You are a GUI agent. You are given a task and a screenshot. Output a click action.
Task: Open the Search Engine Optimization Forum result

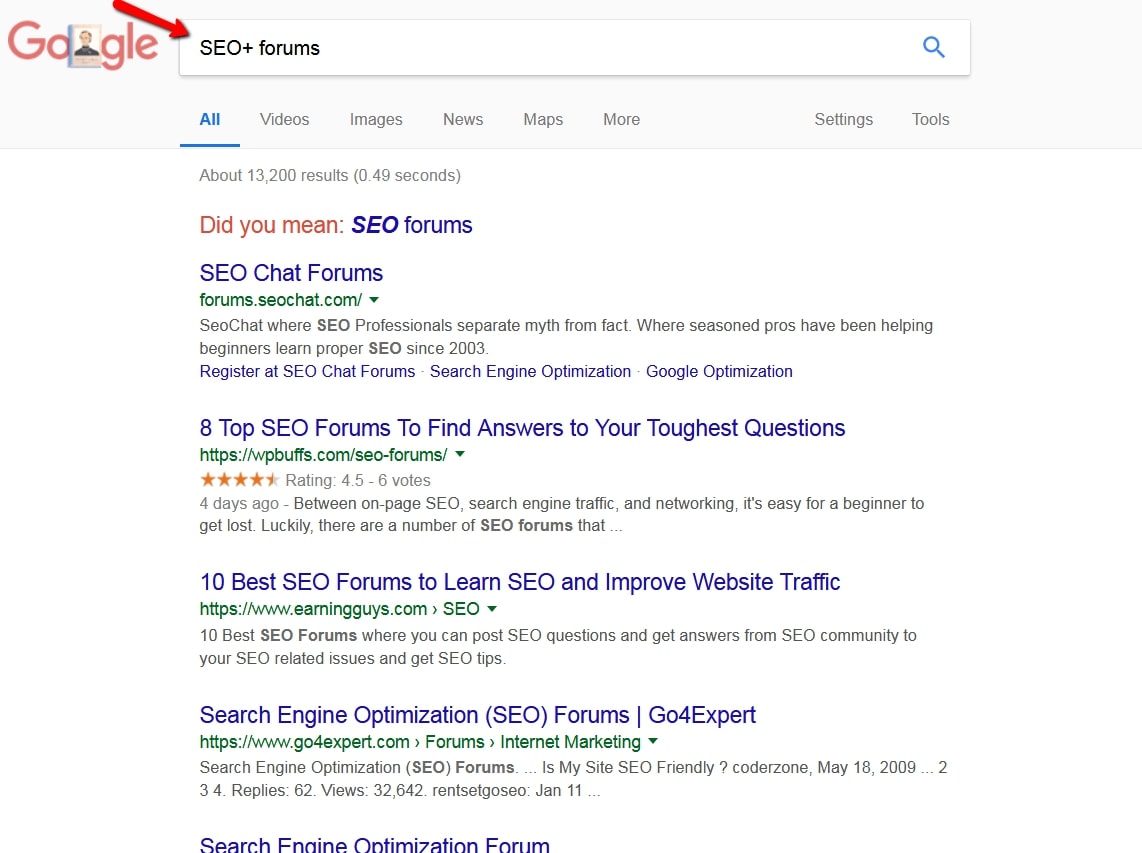coord(374,844)
